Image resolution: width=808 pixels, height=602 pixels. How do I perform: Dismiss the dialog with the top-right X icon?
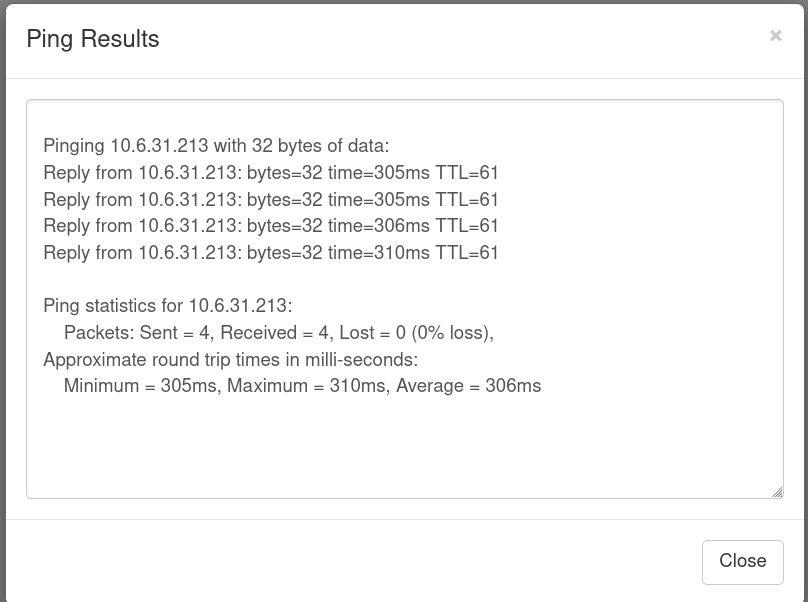(776, 36)
